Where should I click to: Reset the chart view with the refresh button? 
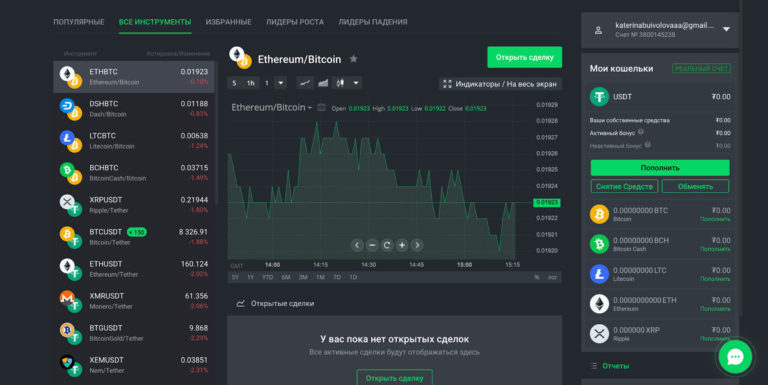click(387, 245)
